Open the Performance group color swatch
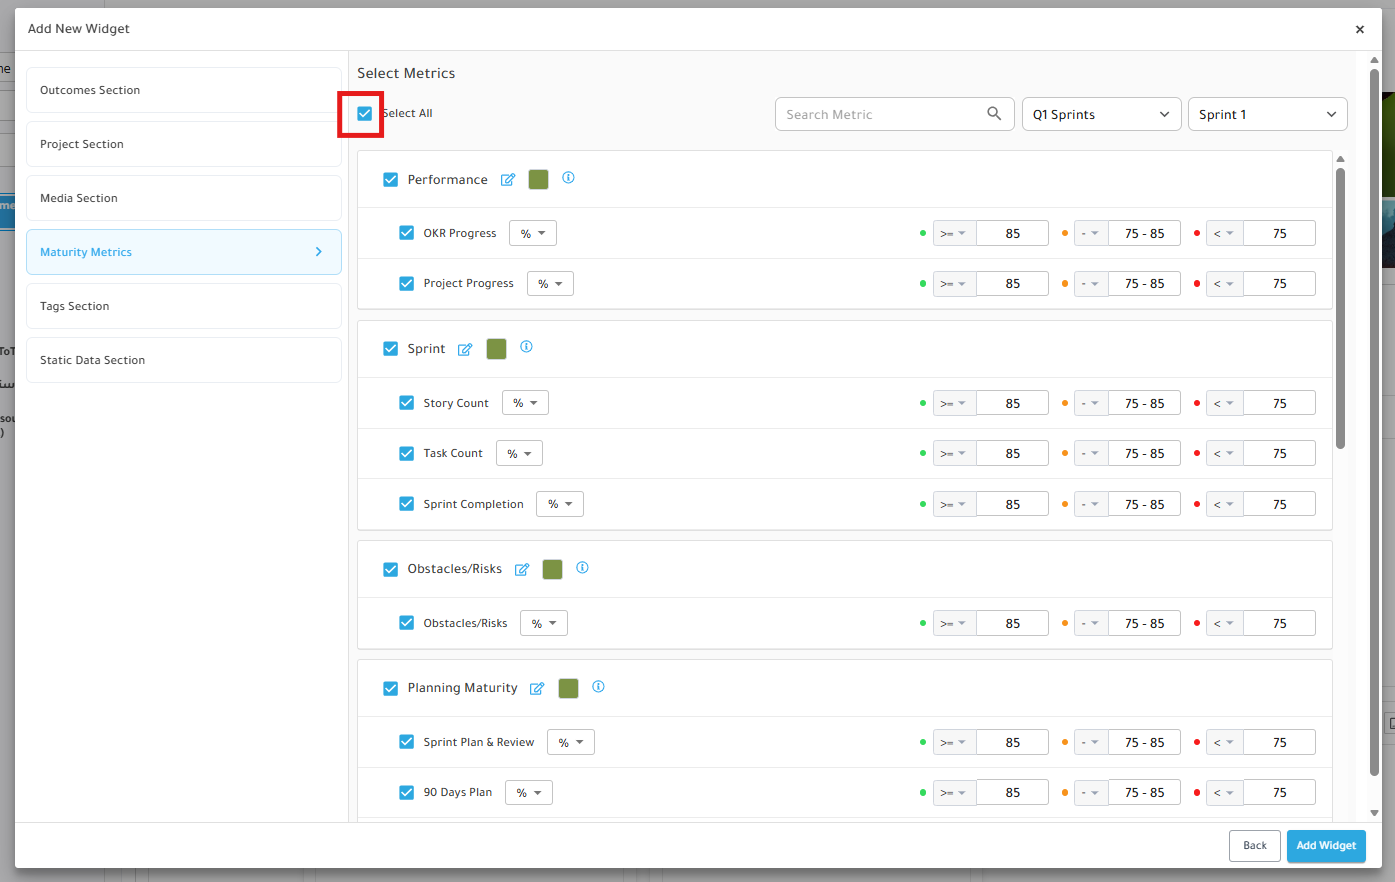Viewport: 1395px width, 882px height. pyautogui.click(x=538, y=180)
